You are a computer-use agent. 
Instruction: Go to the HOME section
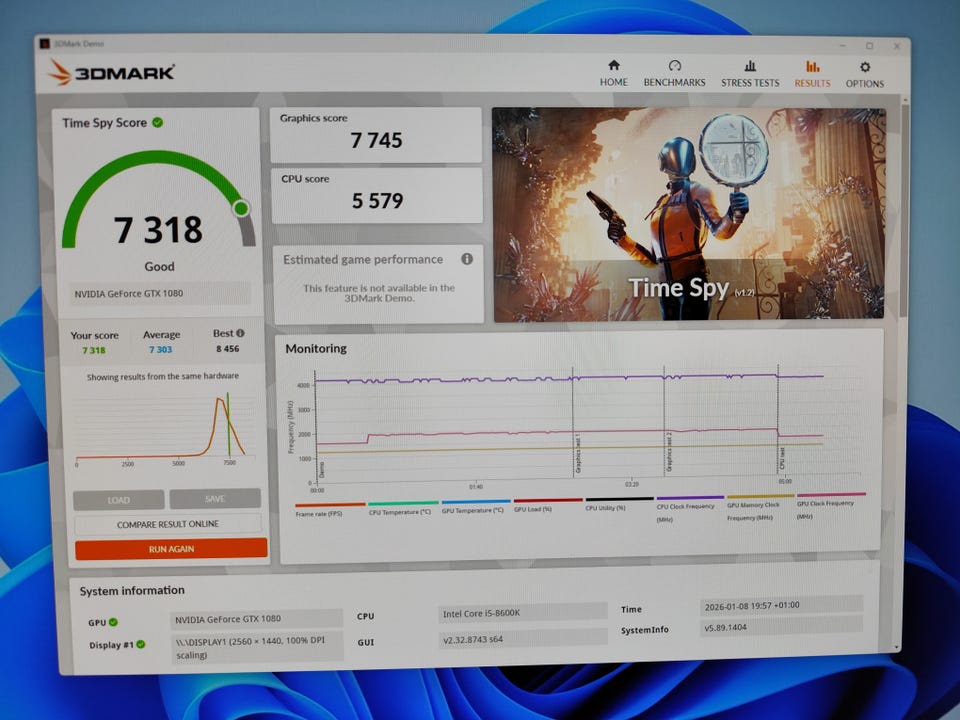click(613, 73)
